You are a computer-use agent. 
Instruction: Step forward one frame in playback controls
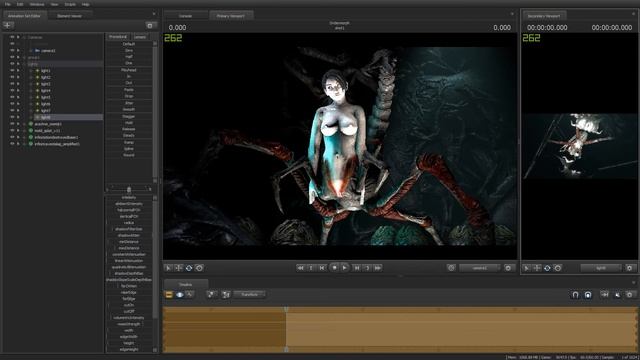click(x=356, y=268)
